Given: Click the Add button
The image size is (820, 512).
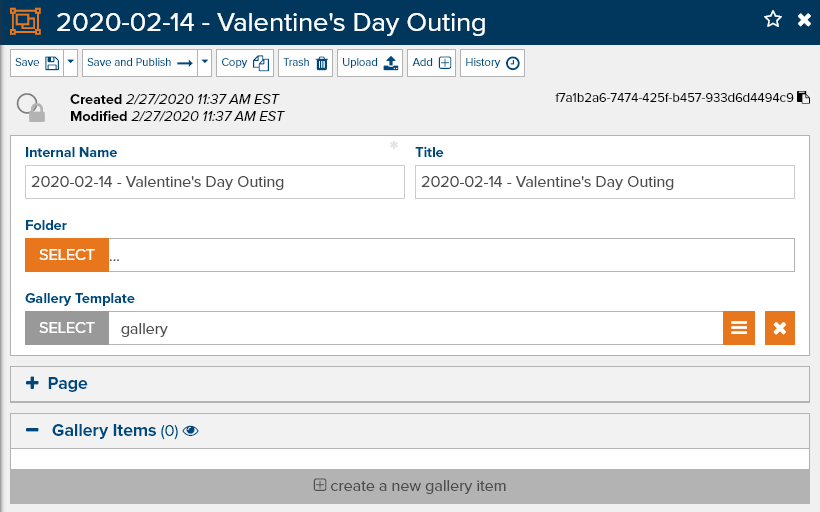Looking at the screenshot, I should coord(431,63).
